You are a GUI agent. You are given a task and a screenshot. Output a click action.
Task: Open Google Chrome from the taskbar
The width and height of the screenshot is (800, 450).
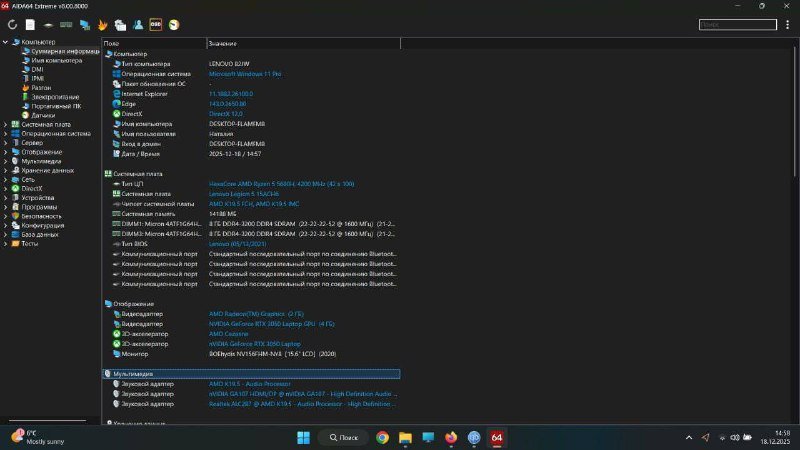(382, 437)
